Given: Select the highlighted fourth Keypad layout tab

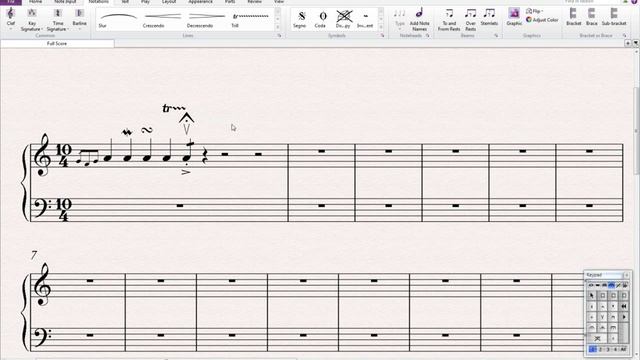Looking at the screenshot, I should coord(611,285).
